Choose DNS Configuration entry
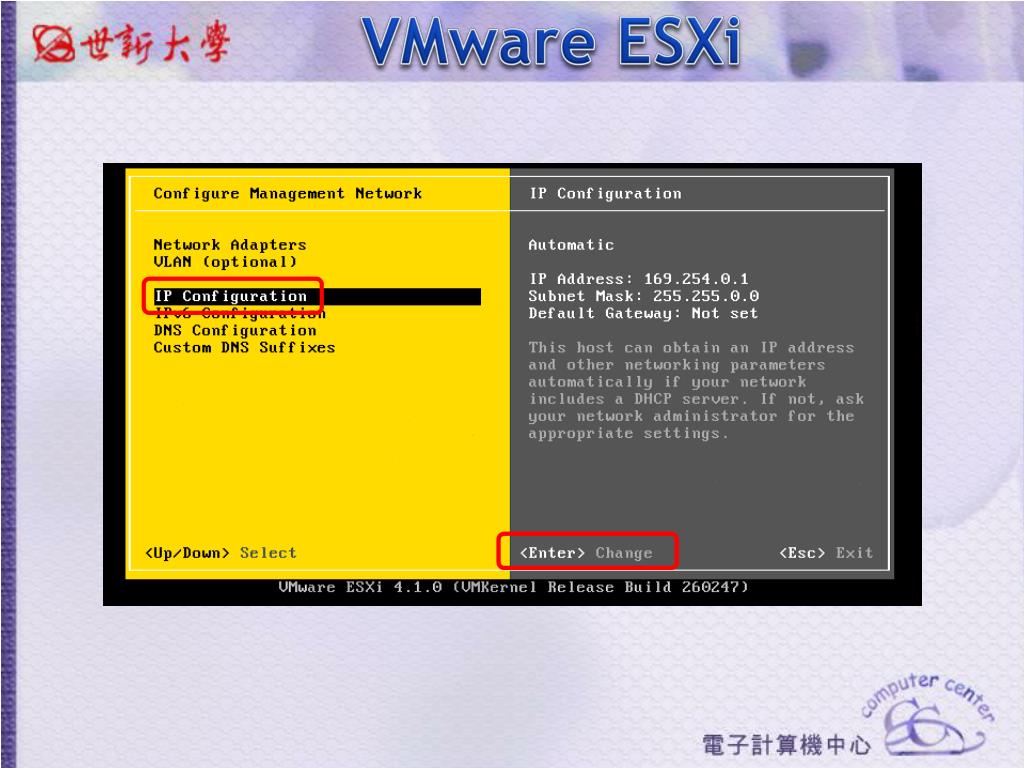The height and width of the screenshot is (768, 1024). [x=235, y=330]
